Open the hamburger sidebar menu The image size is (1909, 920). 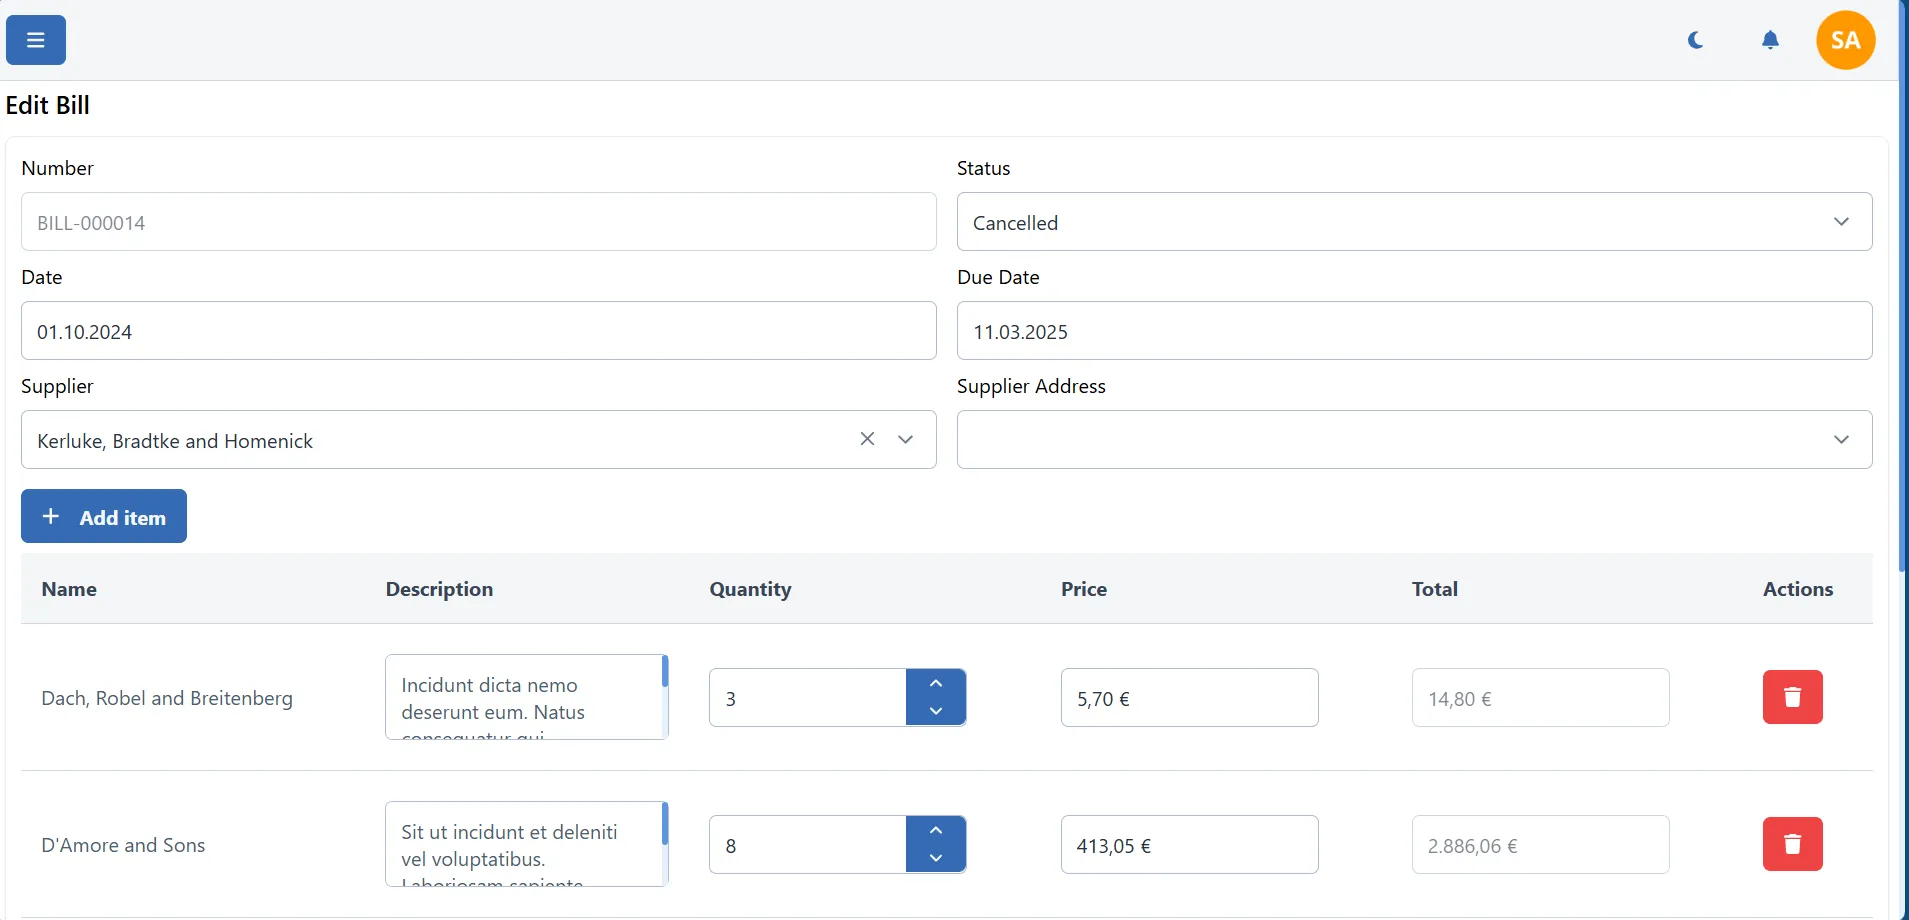pos(36,40)
